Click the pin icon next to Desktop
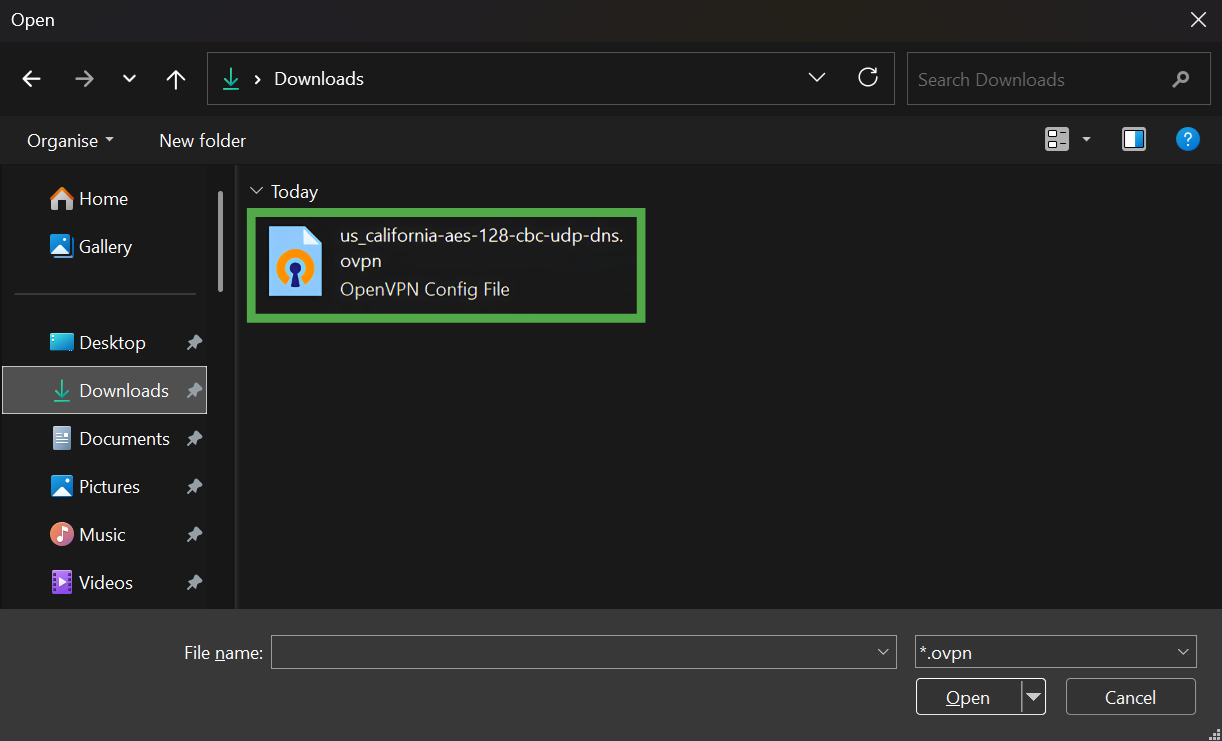Image resolution: width=1222 pixels, height=741 pixels. coord(194,343)
